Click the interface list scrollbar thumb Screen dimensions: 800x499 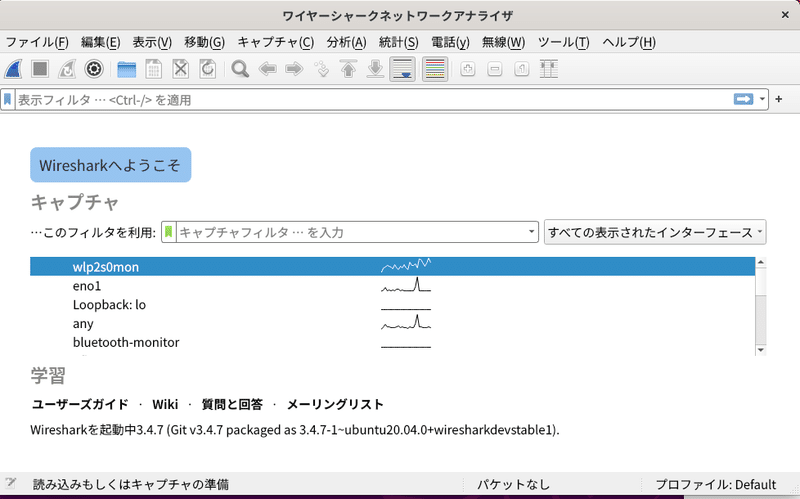(761, 282)
